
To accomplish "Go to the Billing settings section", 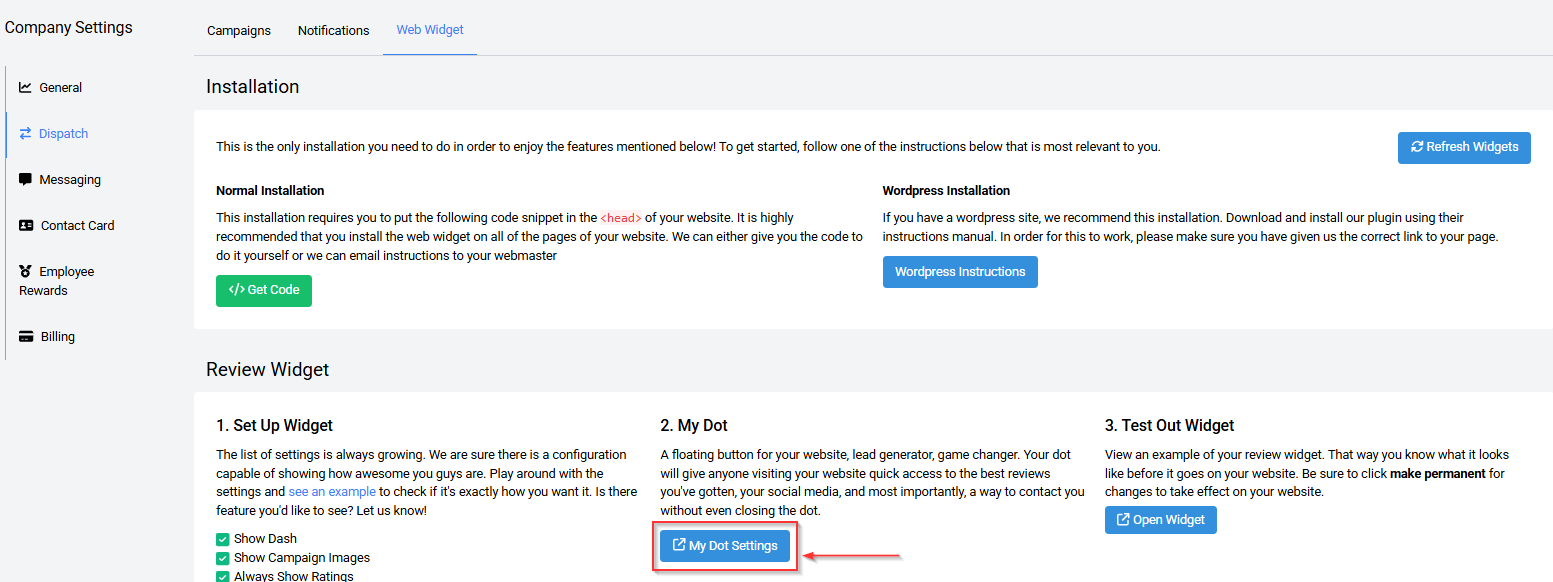I will pyautogui.click(x=58, y=337).
